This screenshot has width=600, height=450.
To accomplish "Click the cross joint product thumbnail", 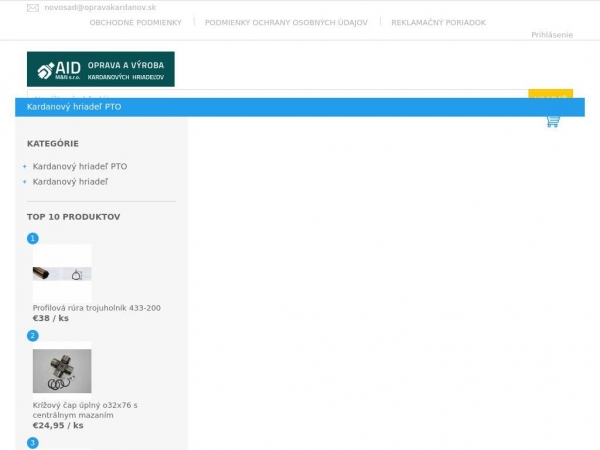I will tap(62, 371).
